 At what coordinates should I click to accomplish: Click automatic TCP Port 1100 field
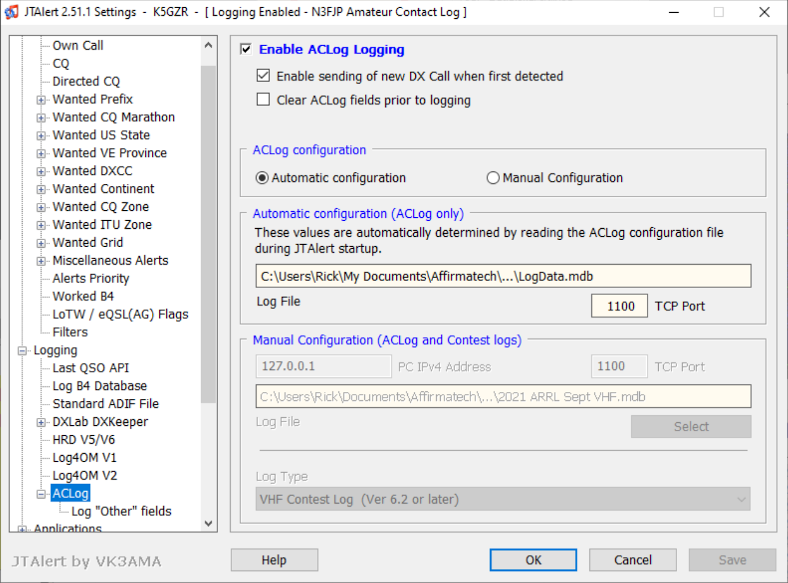click(619, 306)
